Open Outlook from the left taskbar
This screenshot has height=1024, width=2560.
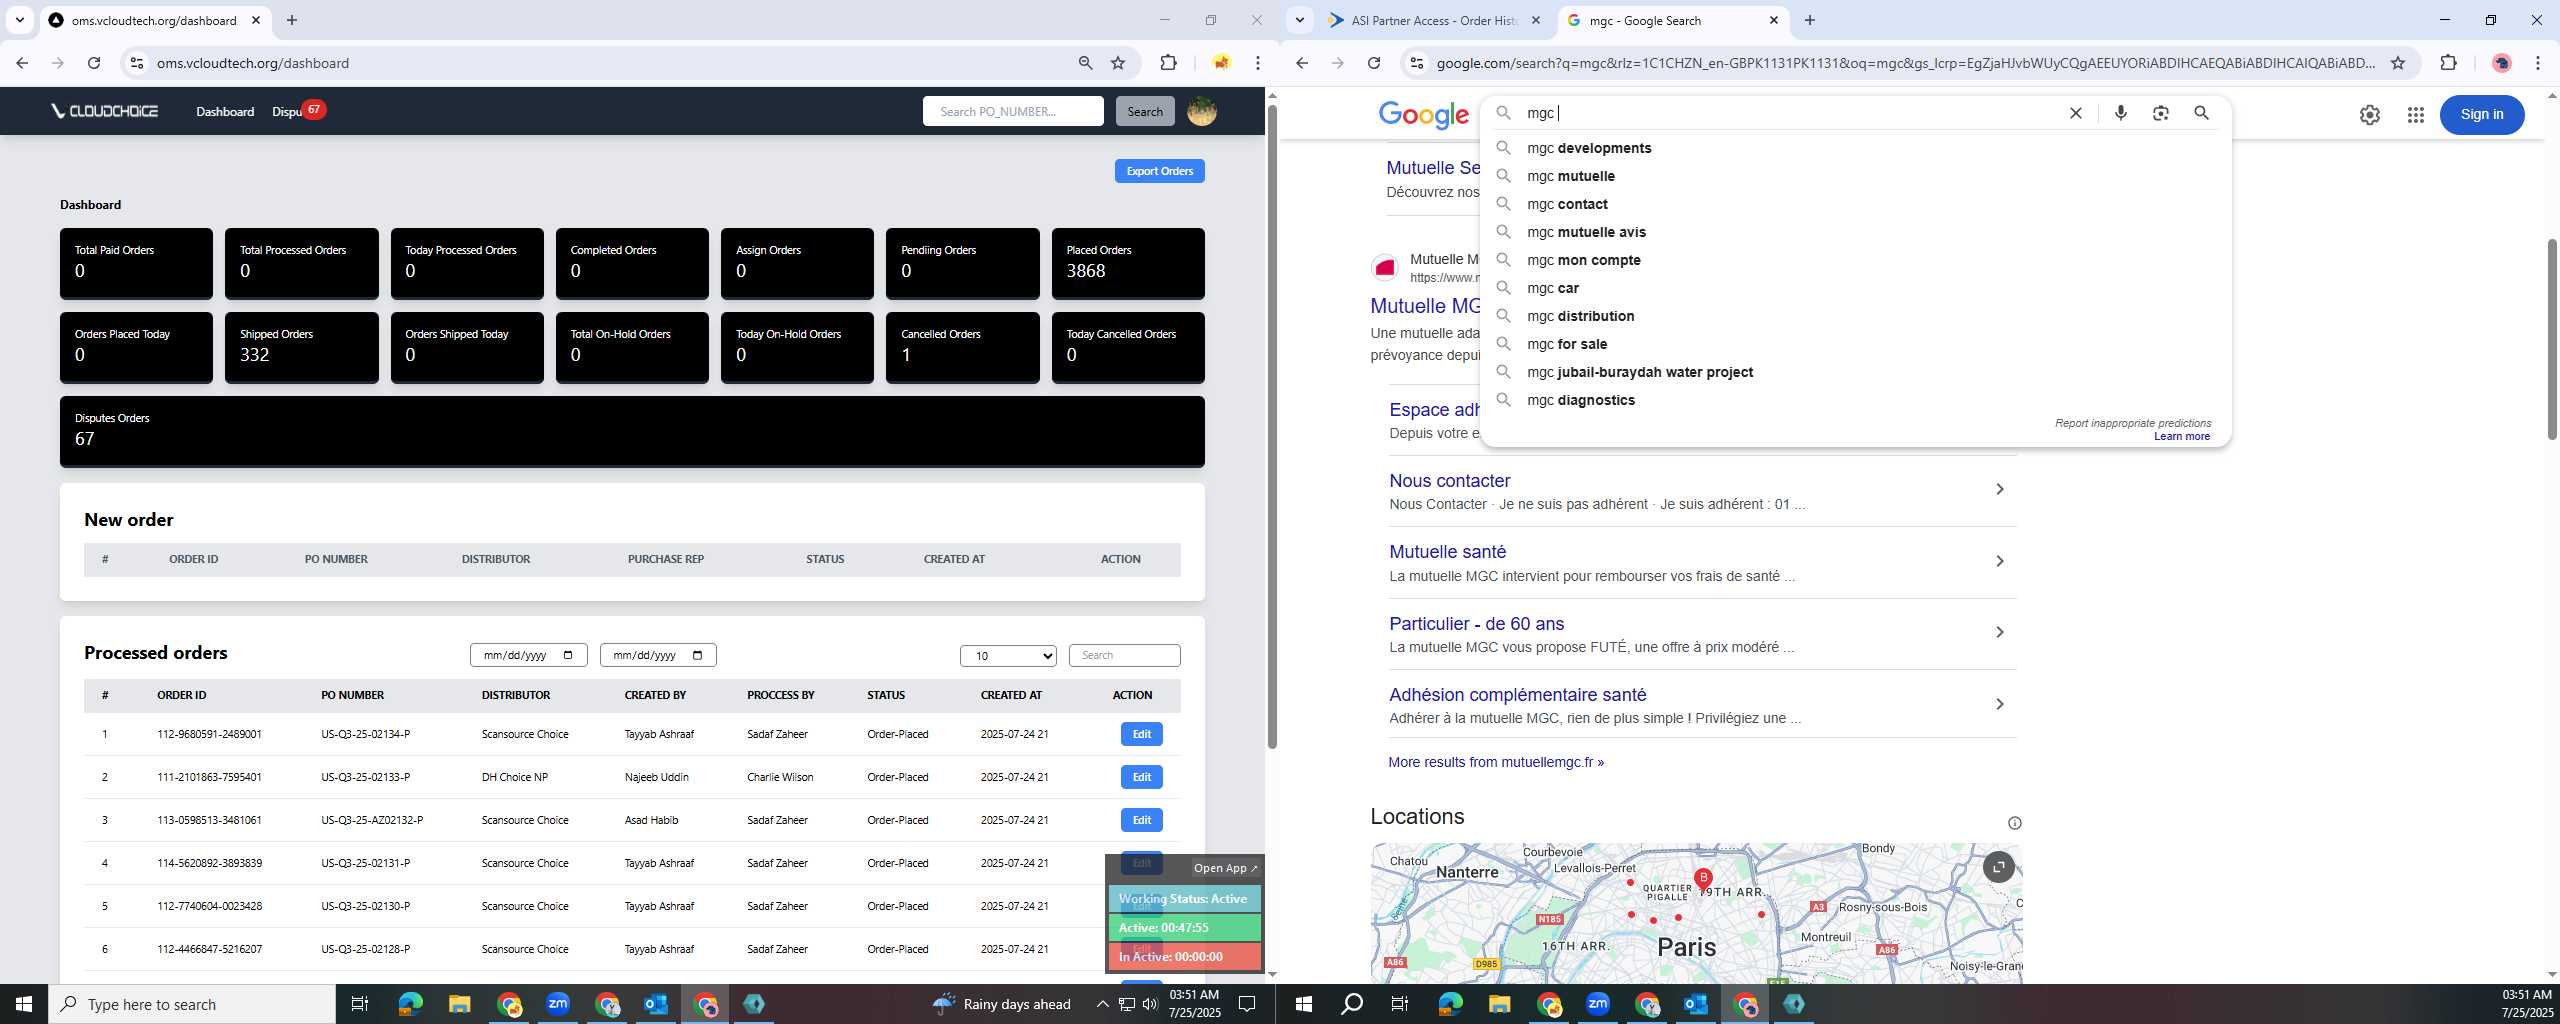[x=655, y=1004]
